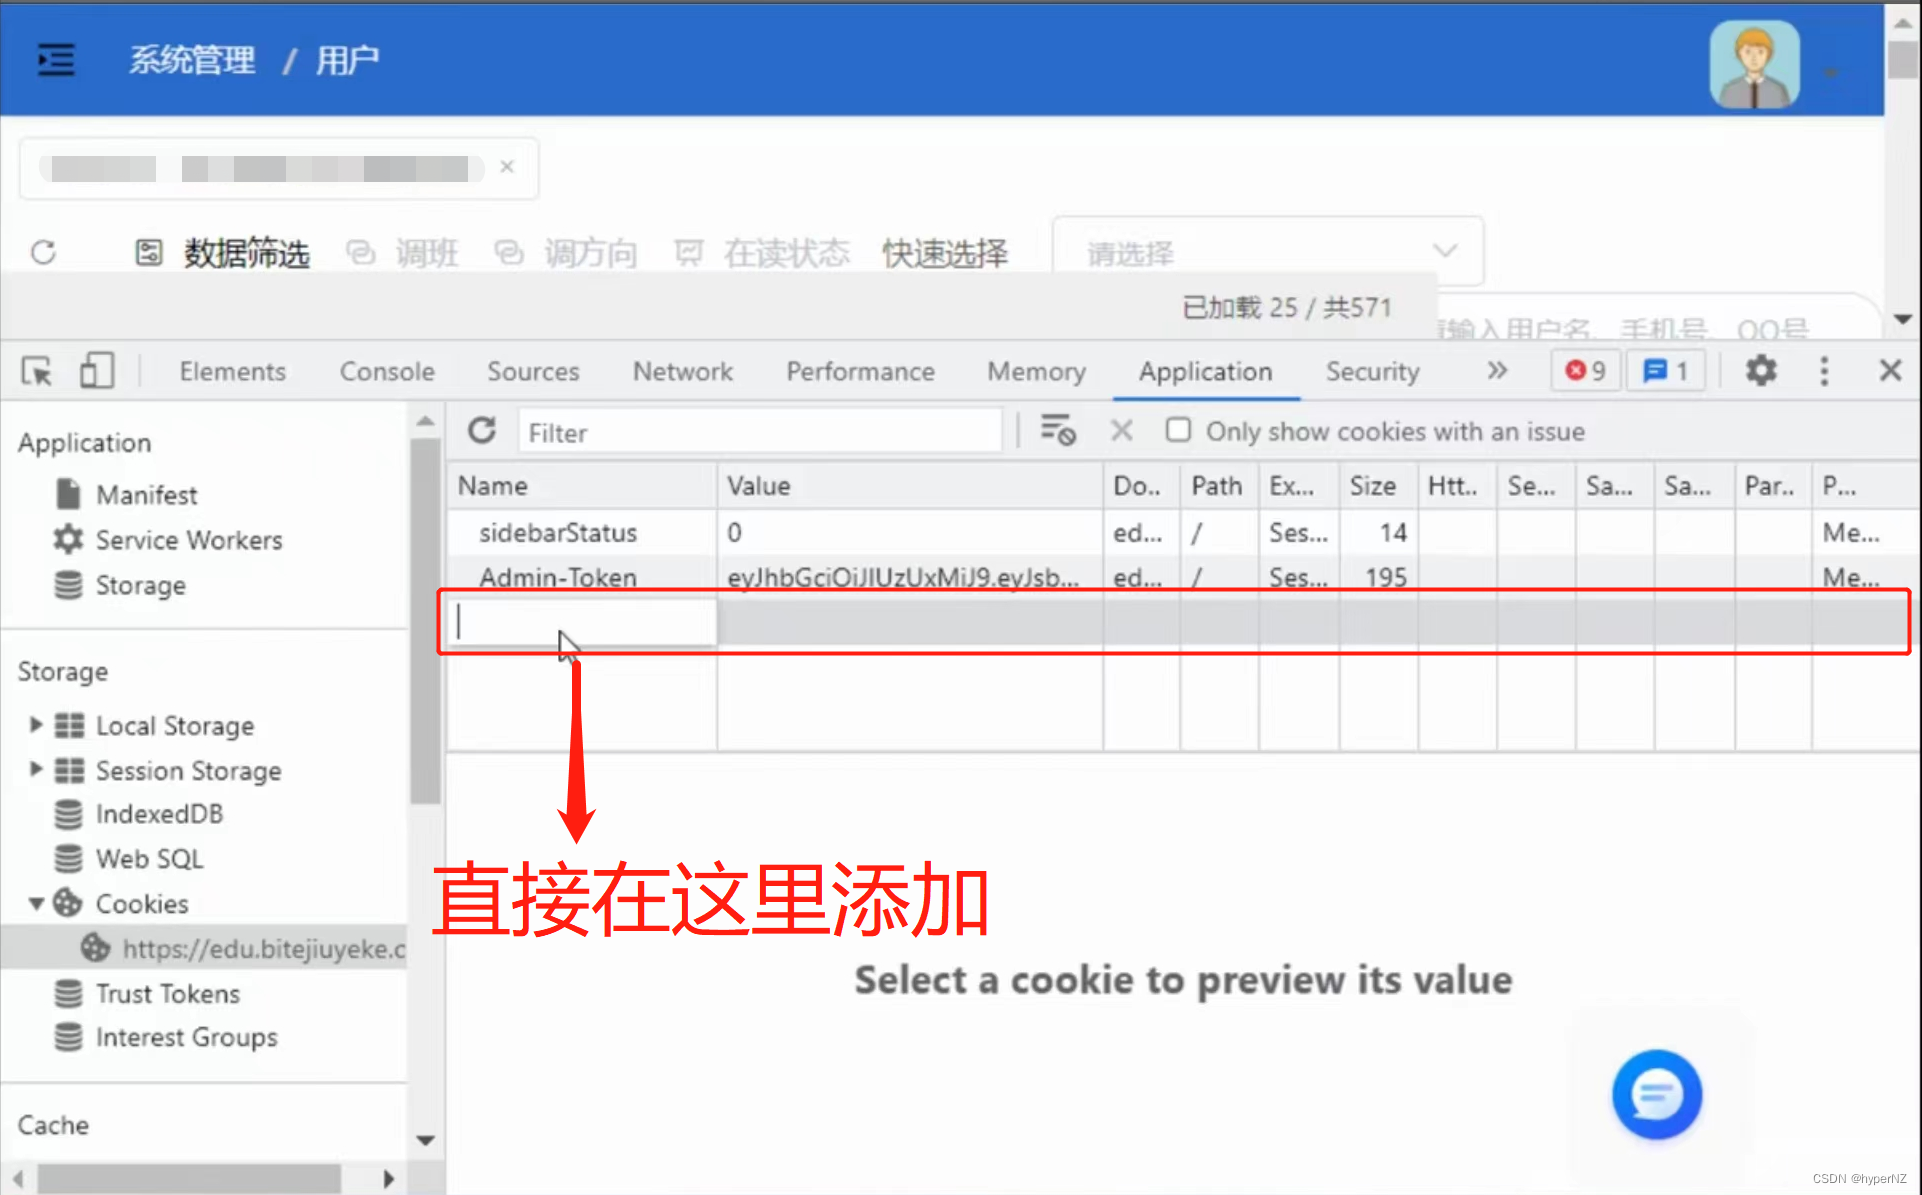This screenshot has width=1922, height=1195.
Task: Toggle the device toolbar icon
Action: (x=96, y=371)
